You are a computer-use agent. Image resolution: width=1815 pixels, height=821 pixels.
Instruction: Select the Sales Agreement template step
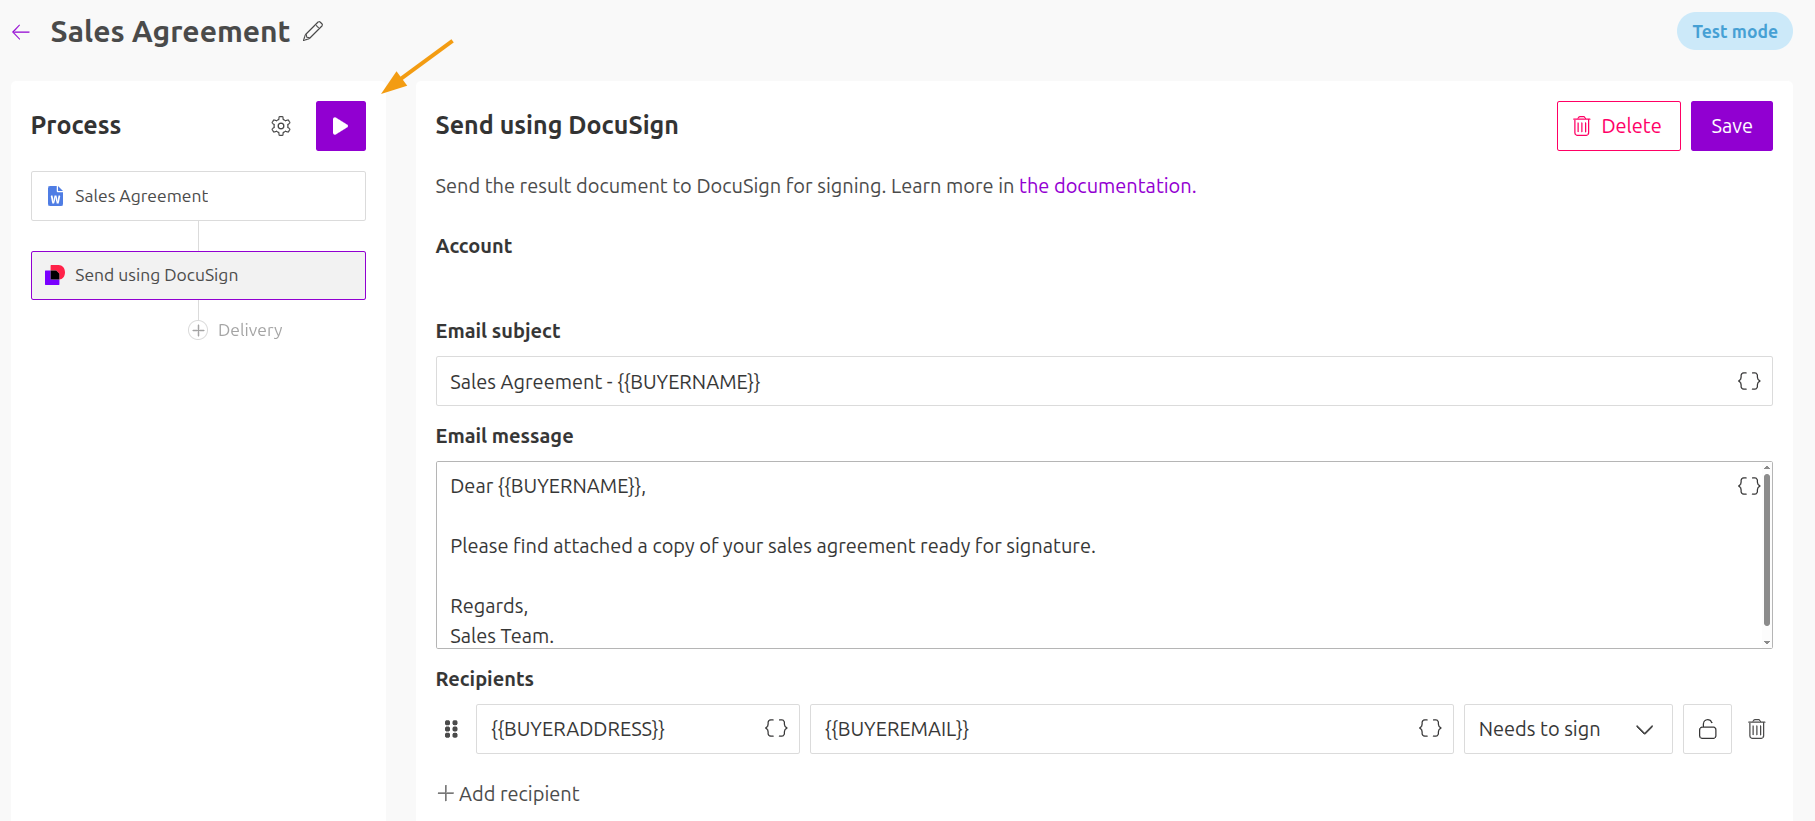point(198,196)
